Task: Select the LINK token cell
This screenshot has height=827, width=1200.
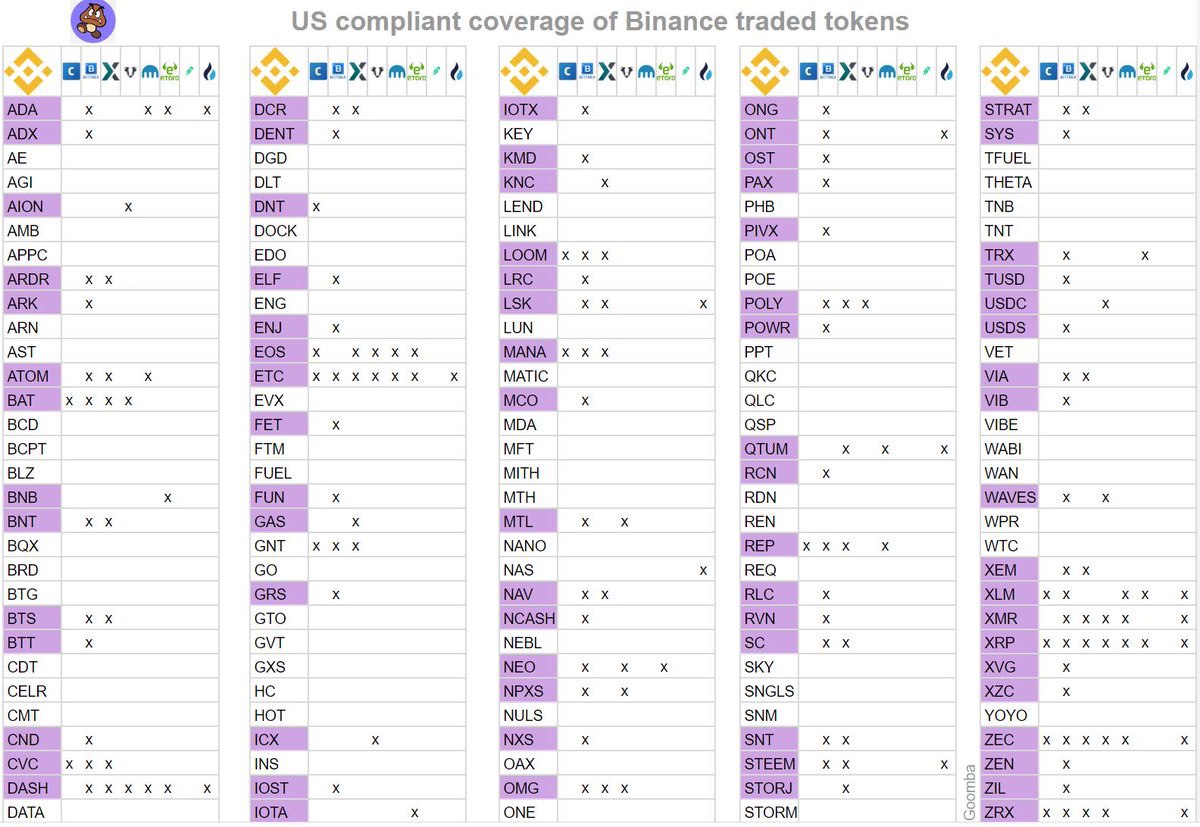Action: [528, 231]
